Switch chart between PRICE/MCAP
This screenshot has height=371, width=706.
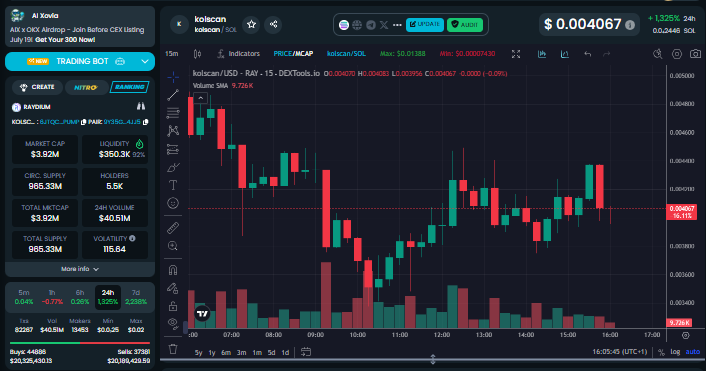tap(293, 54)
